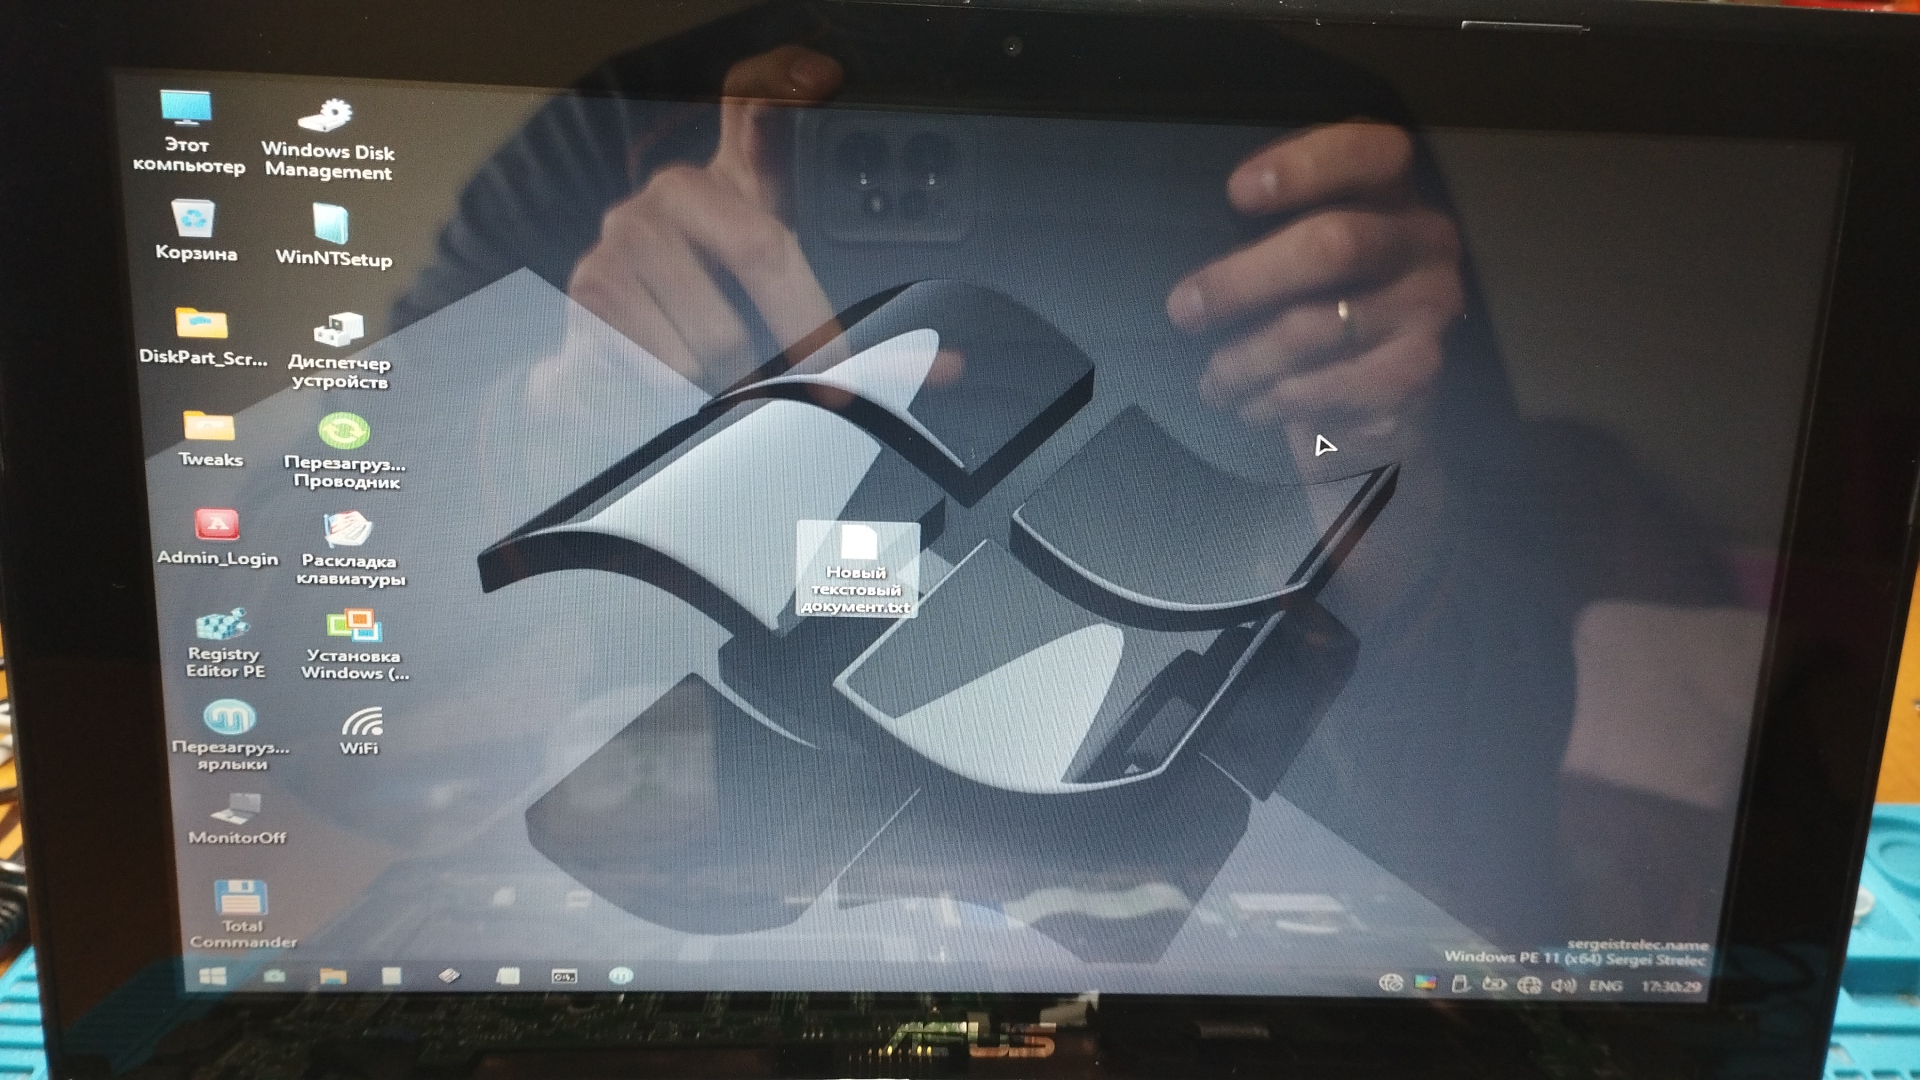Image resolution: width=1920 pixels, height=1080 pixels.
Task: Open Total Commander shortcut
Action: coord(240,899)
